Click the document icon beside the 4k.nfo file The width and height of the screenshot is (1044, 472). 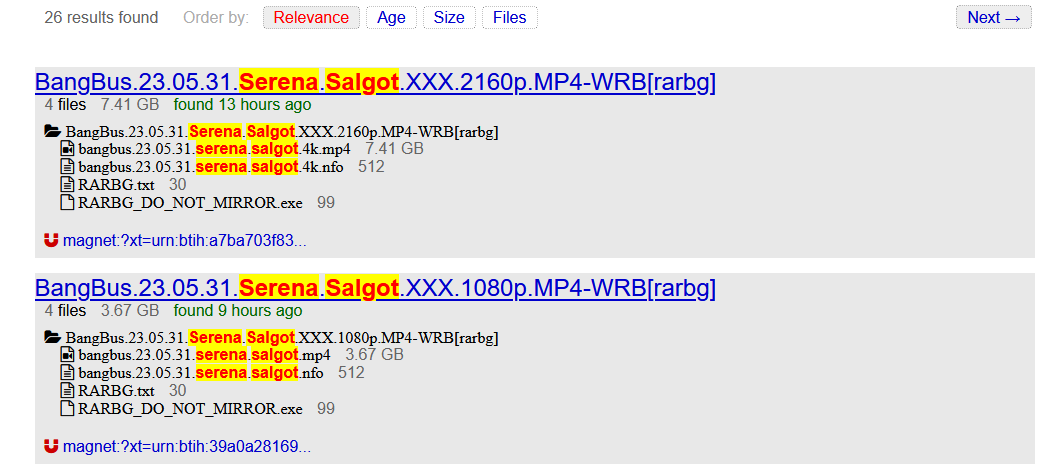click(x=67, y=166)
